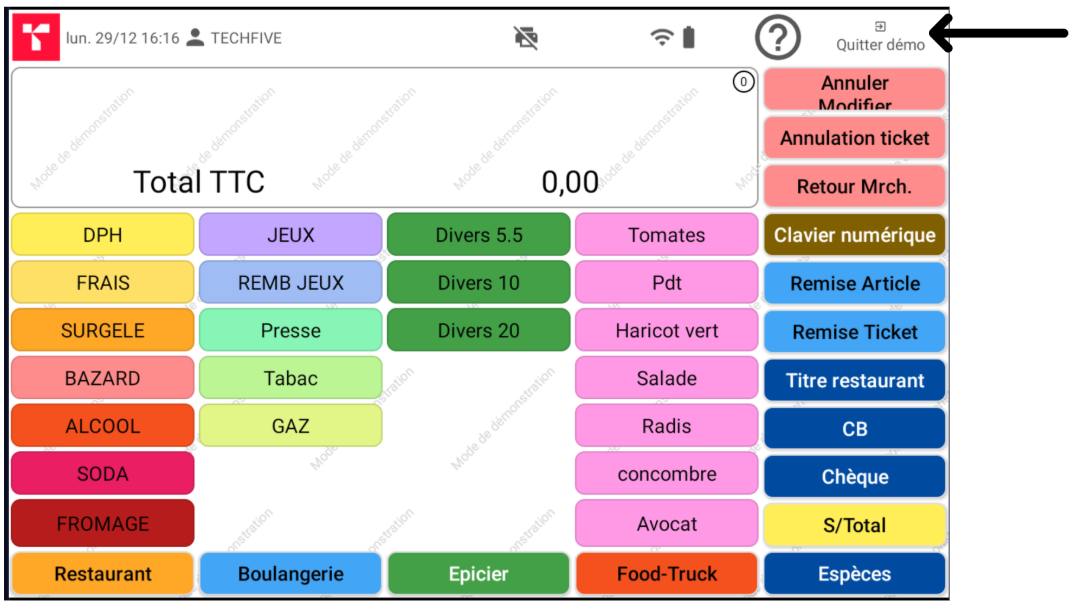Open the Clavier numérique keypad
Viewport: 1076px width, 609px height.
(855, 235)
